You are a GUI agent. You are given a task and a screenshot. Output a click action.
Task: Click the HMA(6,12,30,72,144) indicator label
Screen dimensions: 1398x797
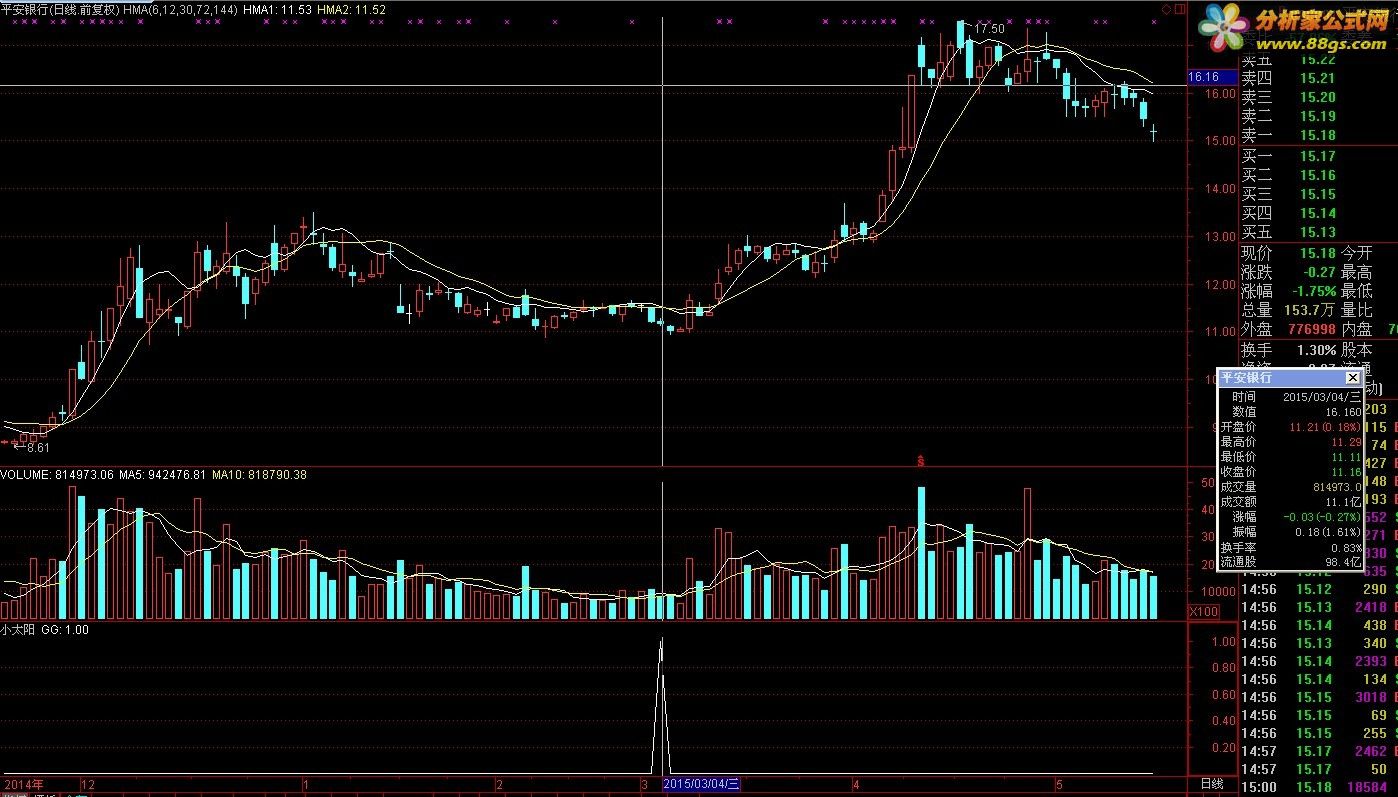(x=181, y=9)
